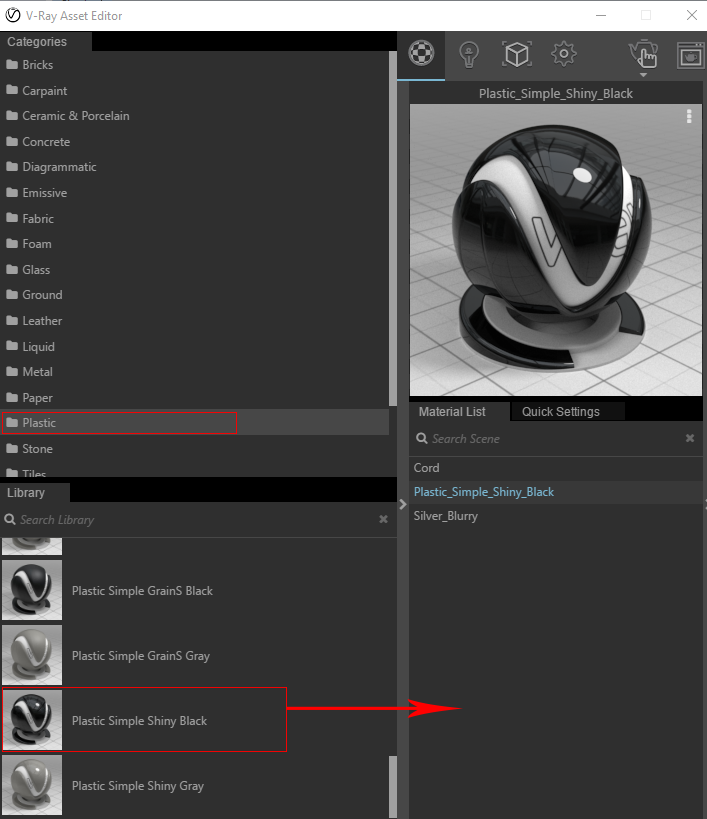Click the Library list scrollbar

[393, 787]
